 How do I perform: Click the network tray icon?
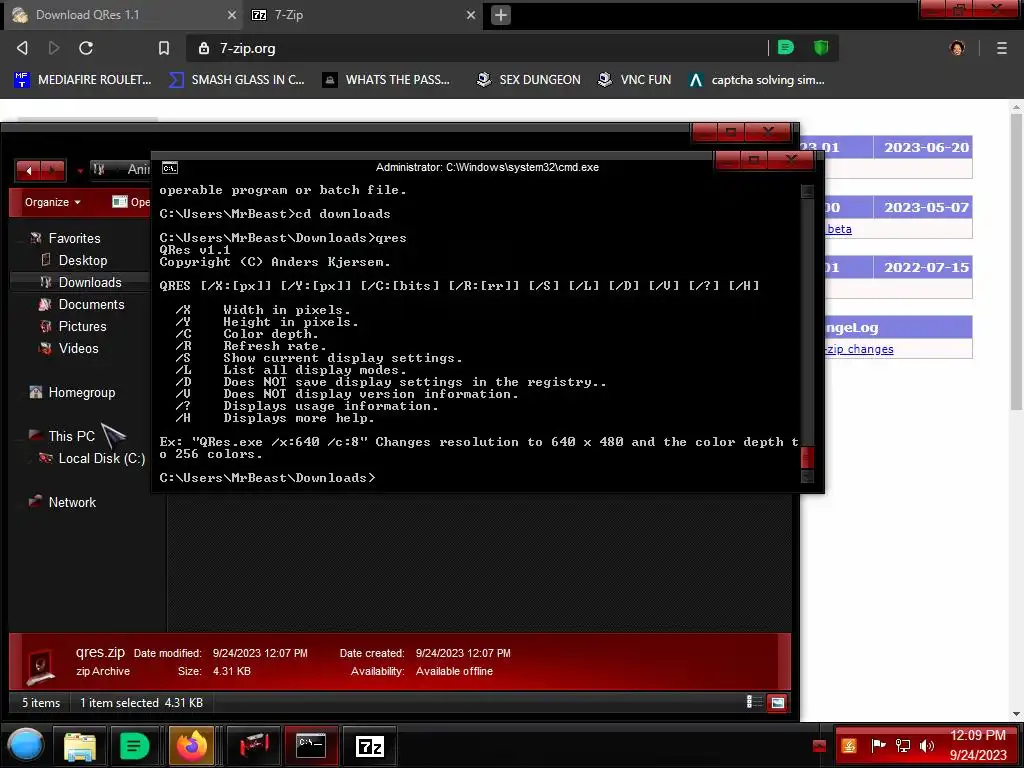903,745
